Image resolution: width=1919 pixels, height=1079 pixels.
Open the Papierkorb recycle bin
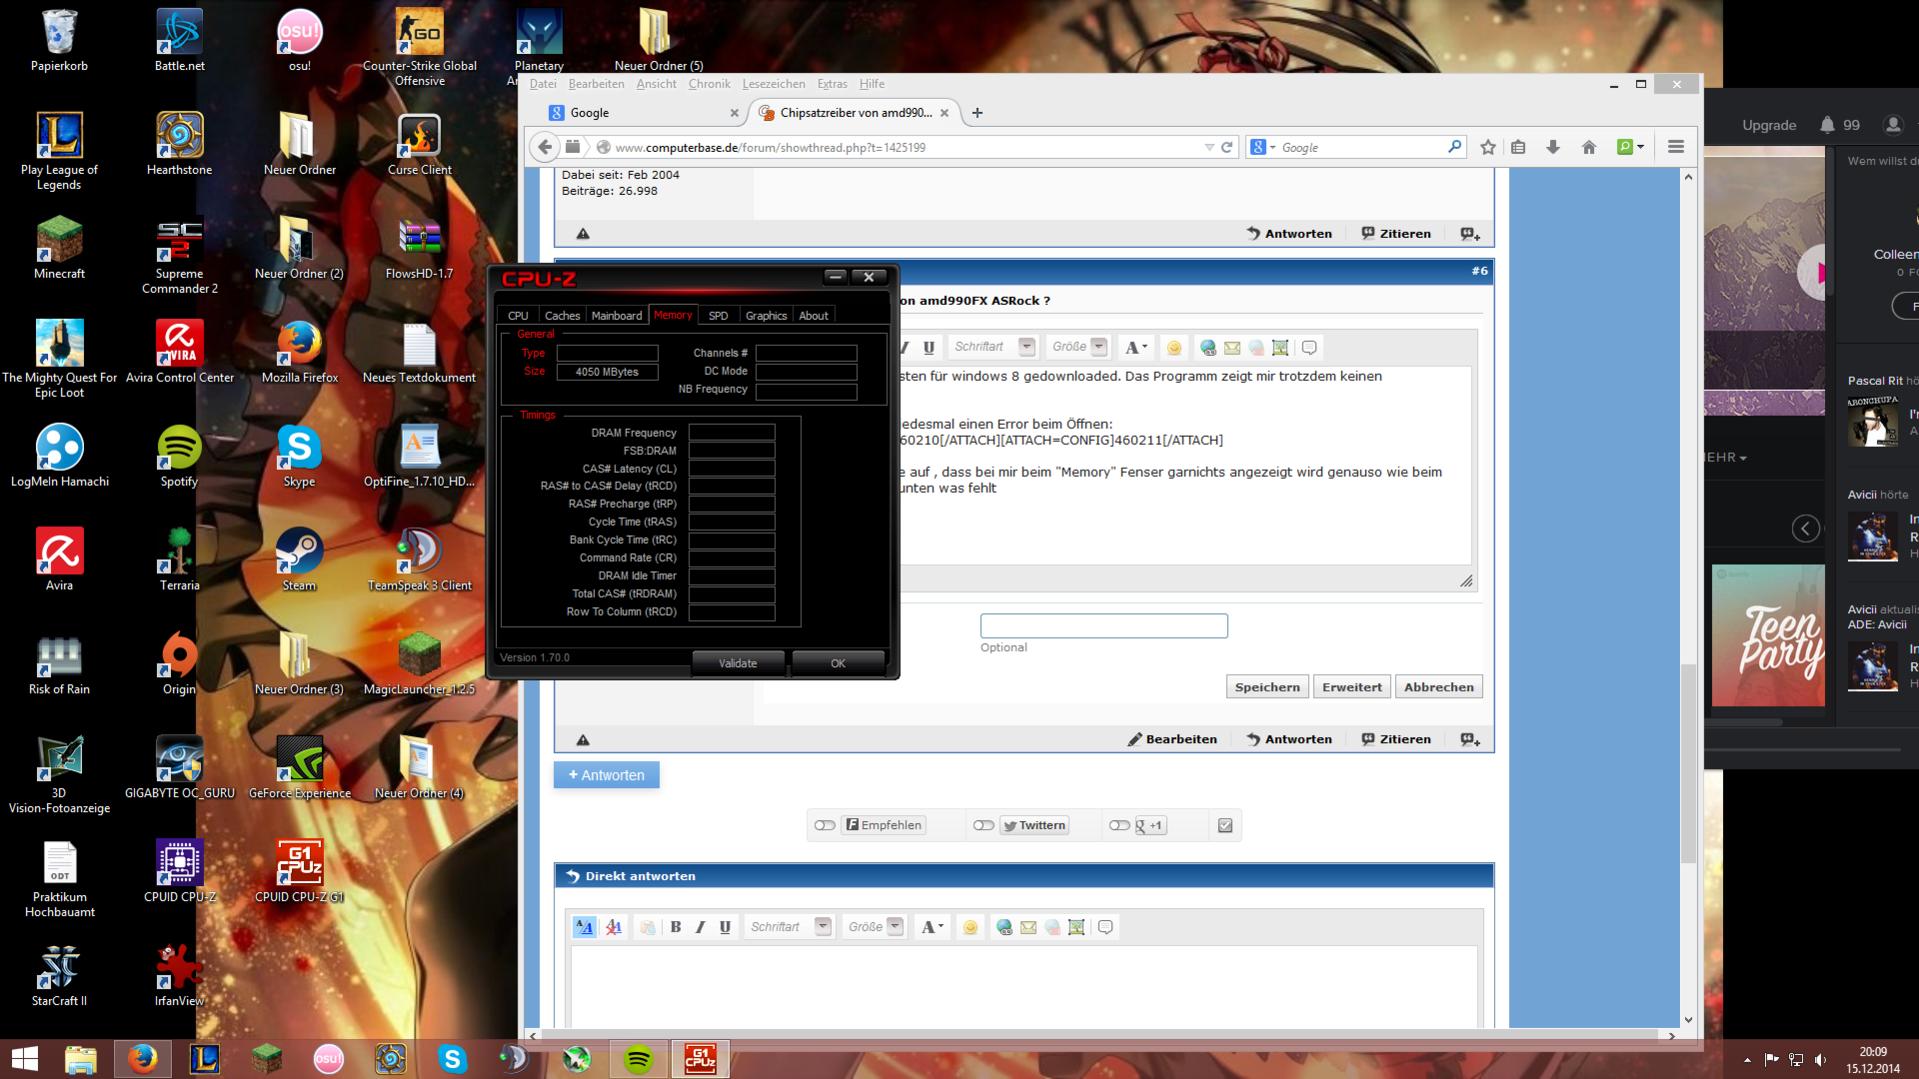coord(59,40)
